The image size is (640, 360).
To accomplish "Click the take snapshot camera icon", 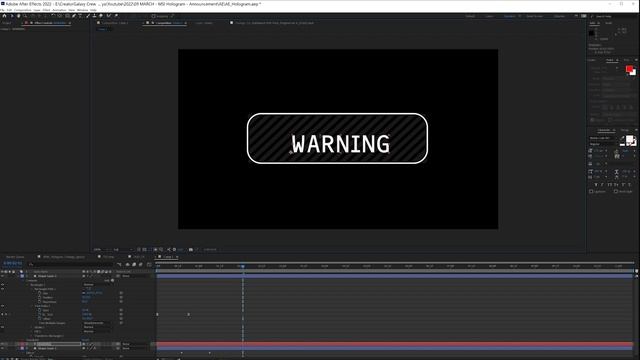I will [191, 249].
